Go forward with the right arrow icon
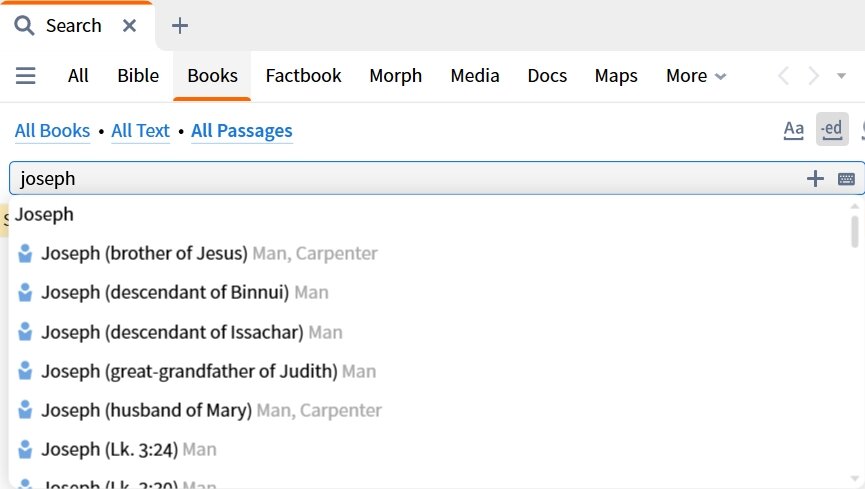Image resolution: width=865 pixels, height=489 pixels. [x=813, y=76]
